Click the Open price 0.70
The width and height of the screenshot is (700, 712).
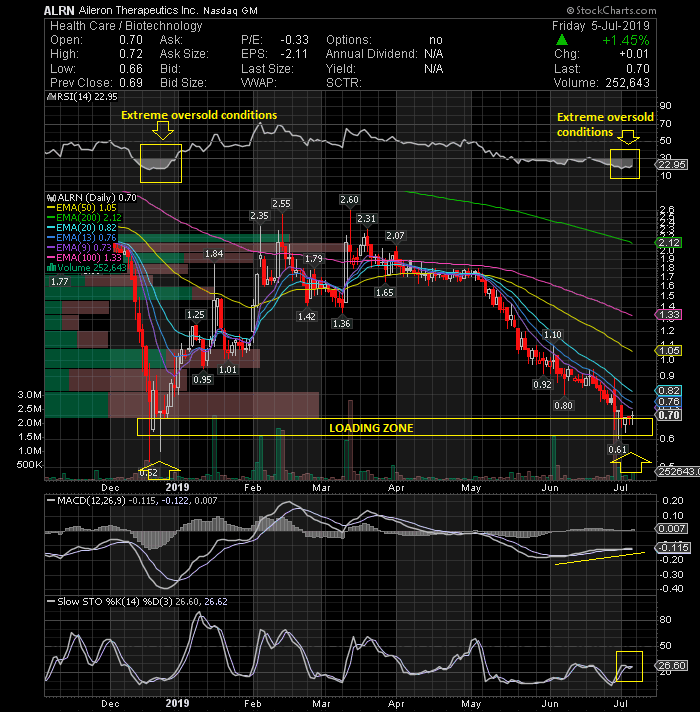131,40
